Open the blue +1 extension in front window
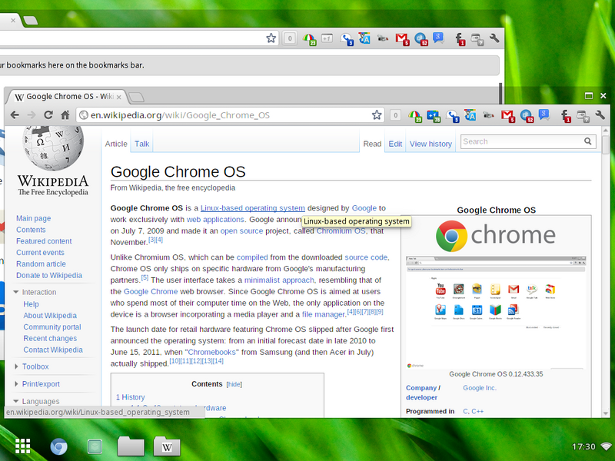The height and width of the screenshot is (461, 615). click(x=433, y=116)
